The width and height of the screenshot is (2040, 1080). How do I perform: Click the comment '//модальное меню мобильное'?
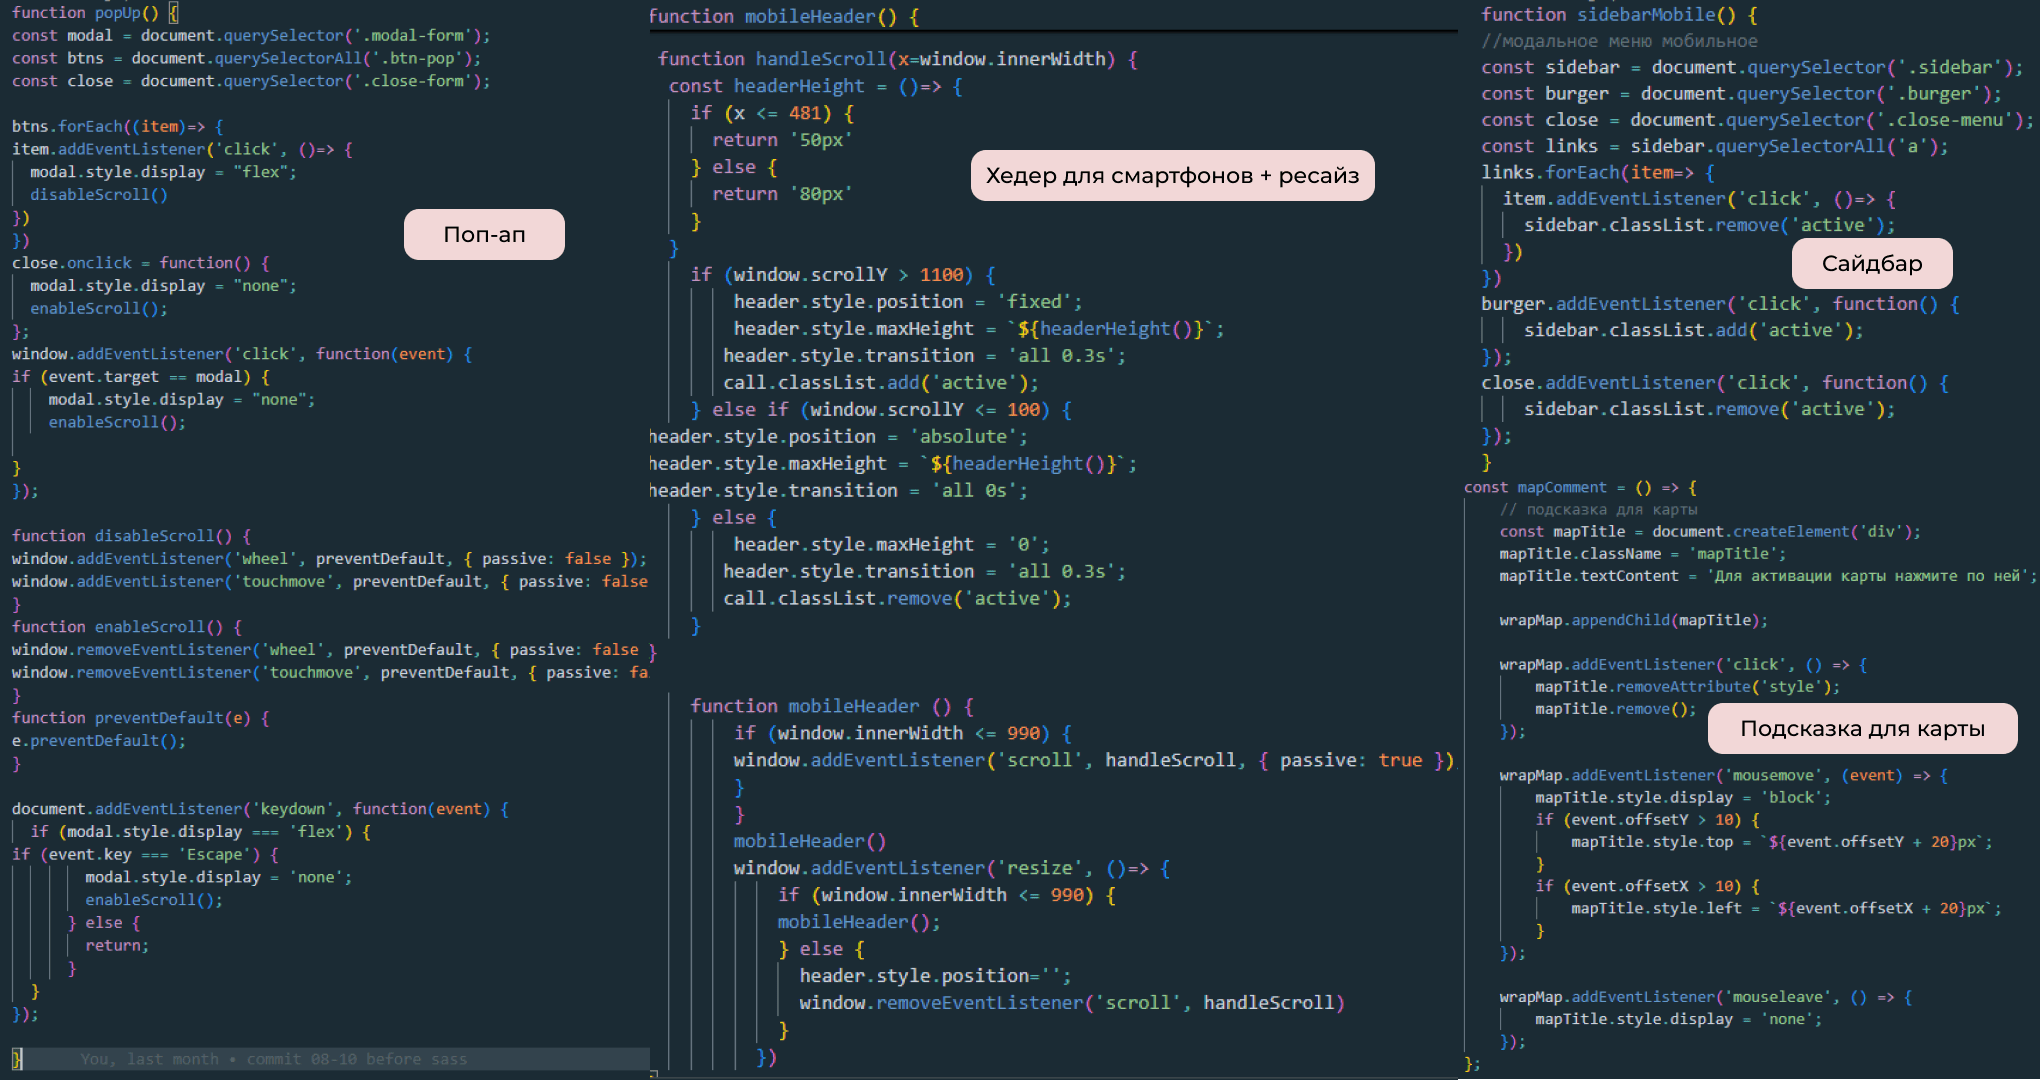1619,41
